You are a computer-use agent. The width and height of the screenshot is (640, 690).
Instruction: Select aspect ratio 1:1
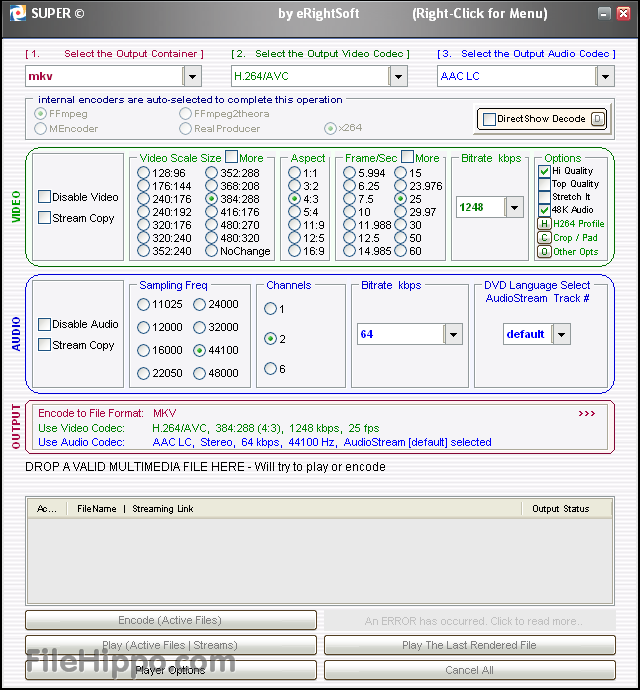coord(294,173)
